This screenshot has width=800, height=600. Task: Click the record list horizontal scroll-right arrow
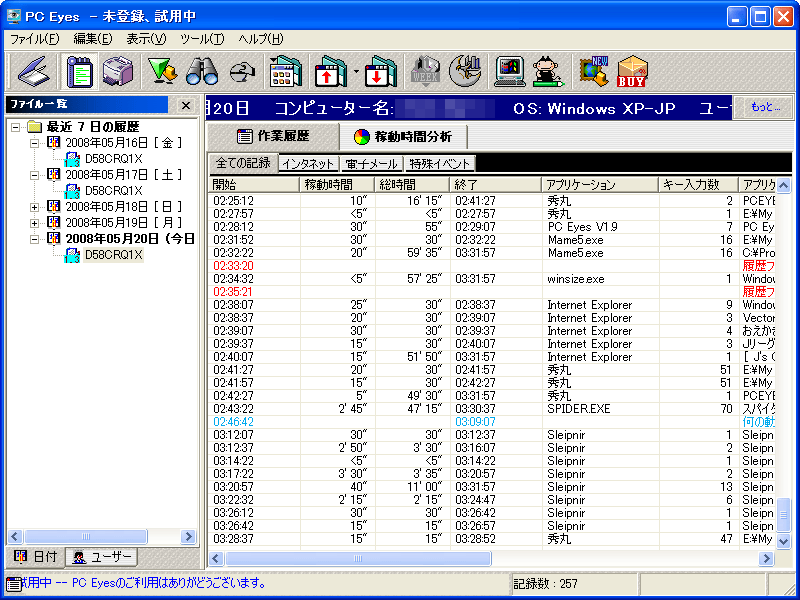[x=767, y=559]
